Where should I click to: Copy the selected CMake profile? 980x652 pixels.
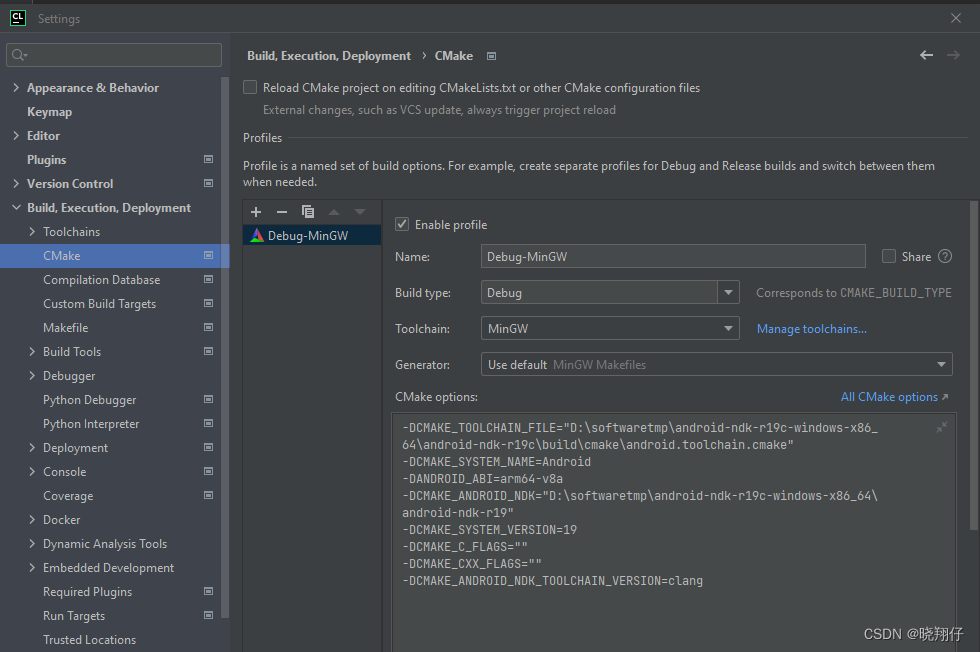[x=308, y=212]
